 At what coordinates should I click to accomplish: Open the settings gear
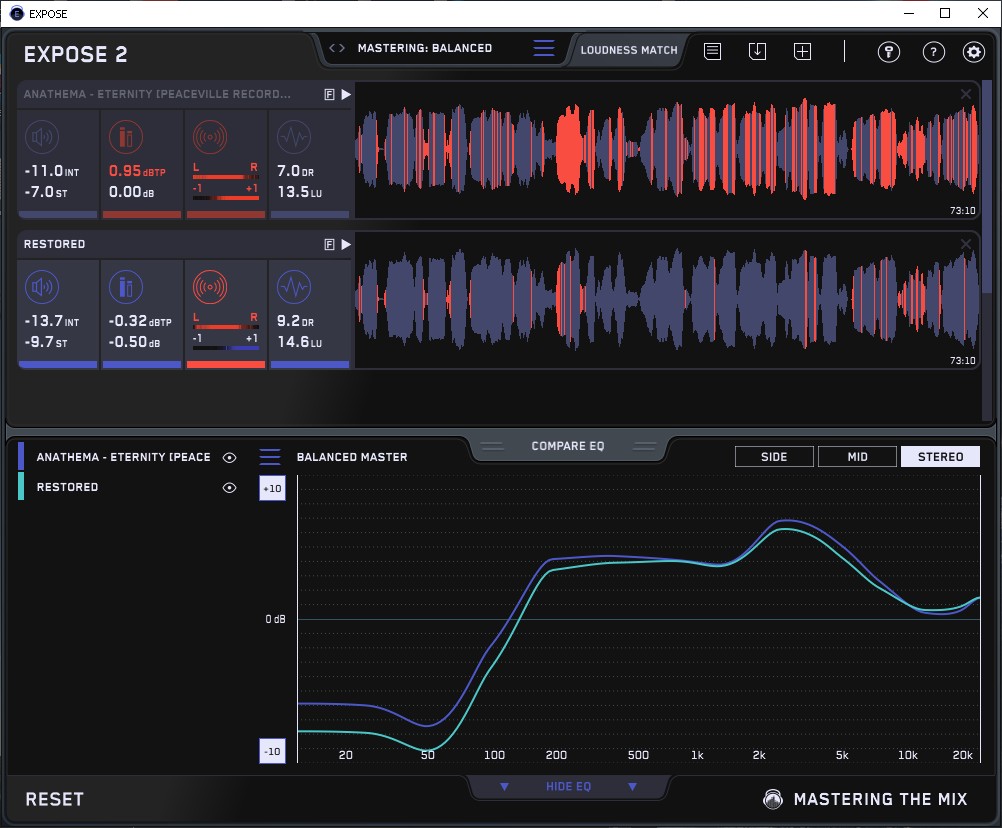click(973, 52)
